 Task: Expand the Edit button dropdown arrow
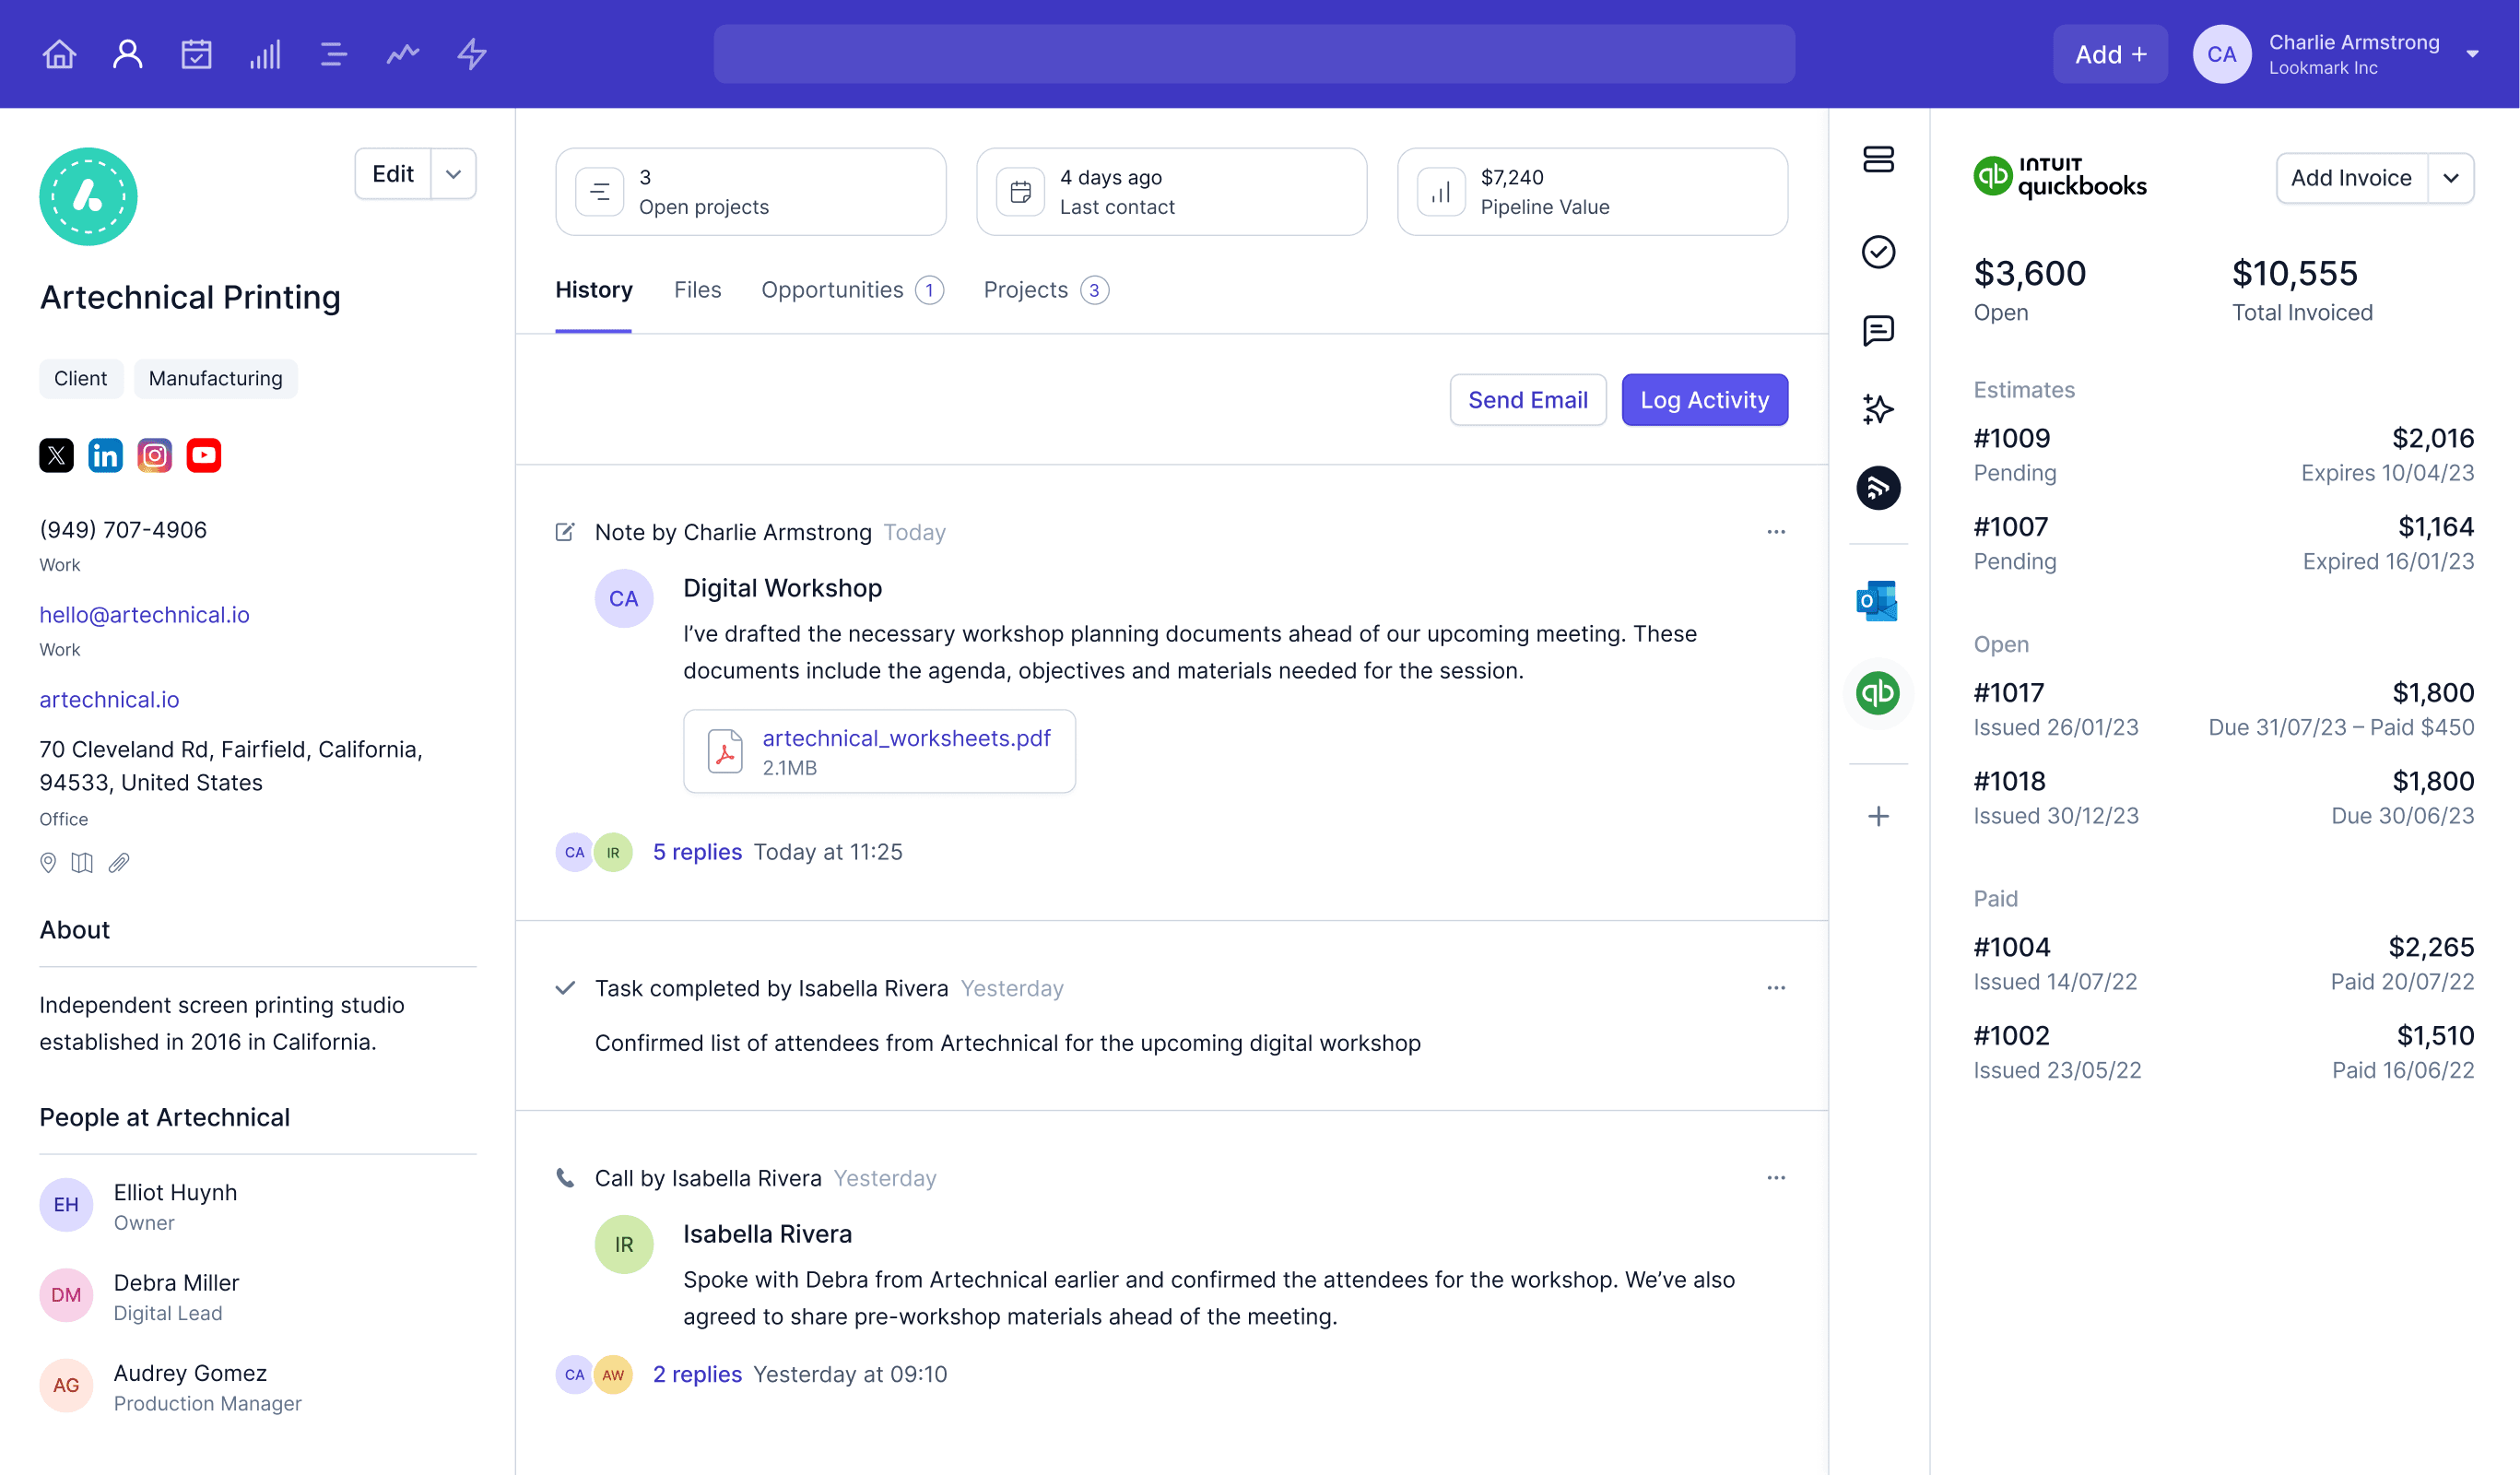coord(451,172)
